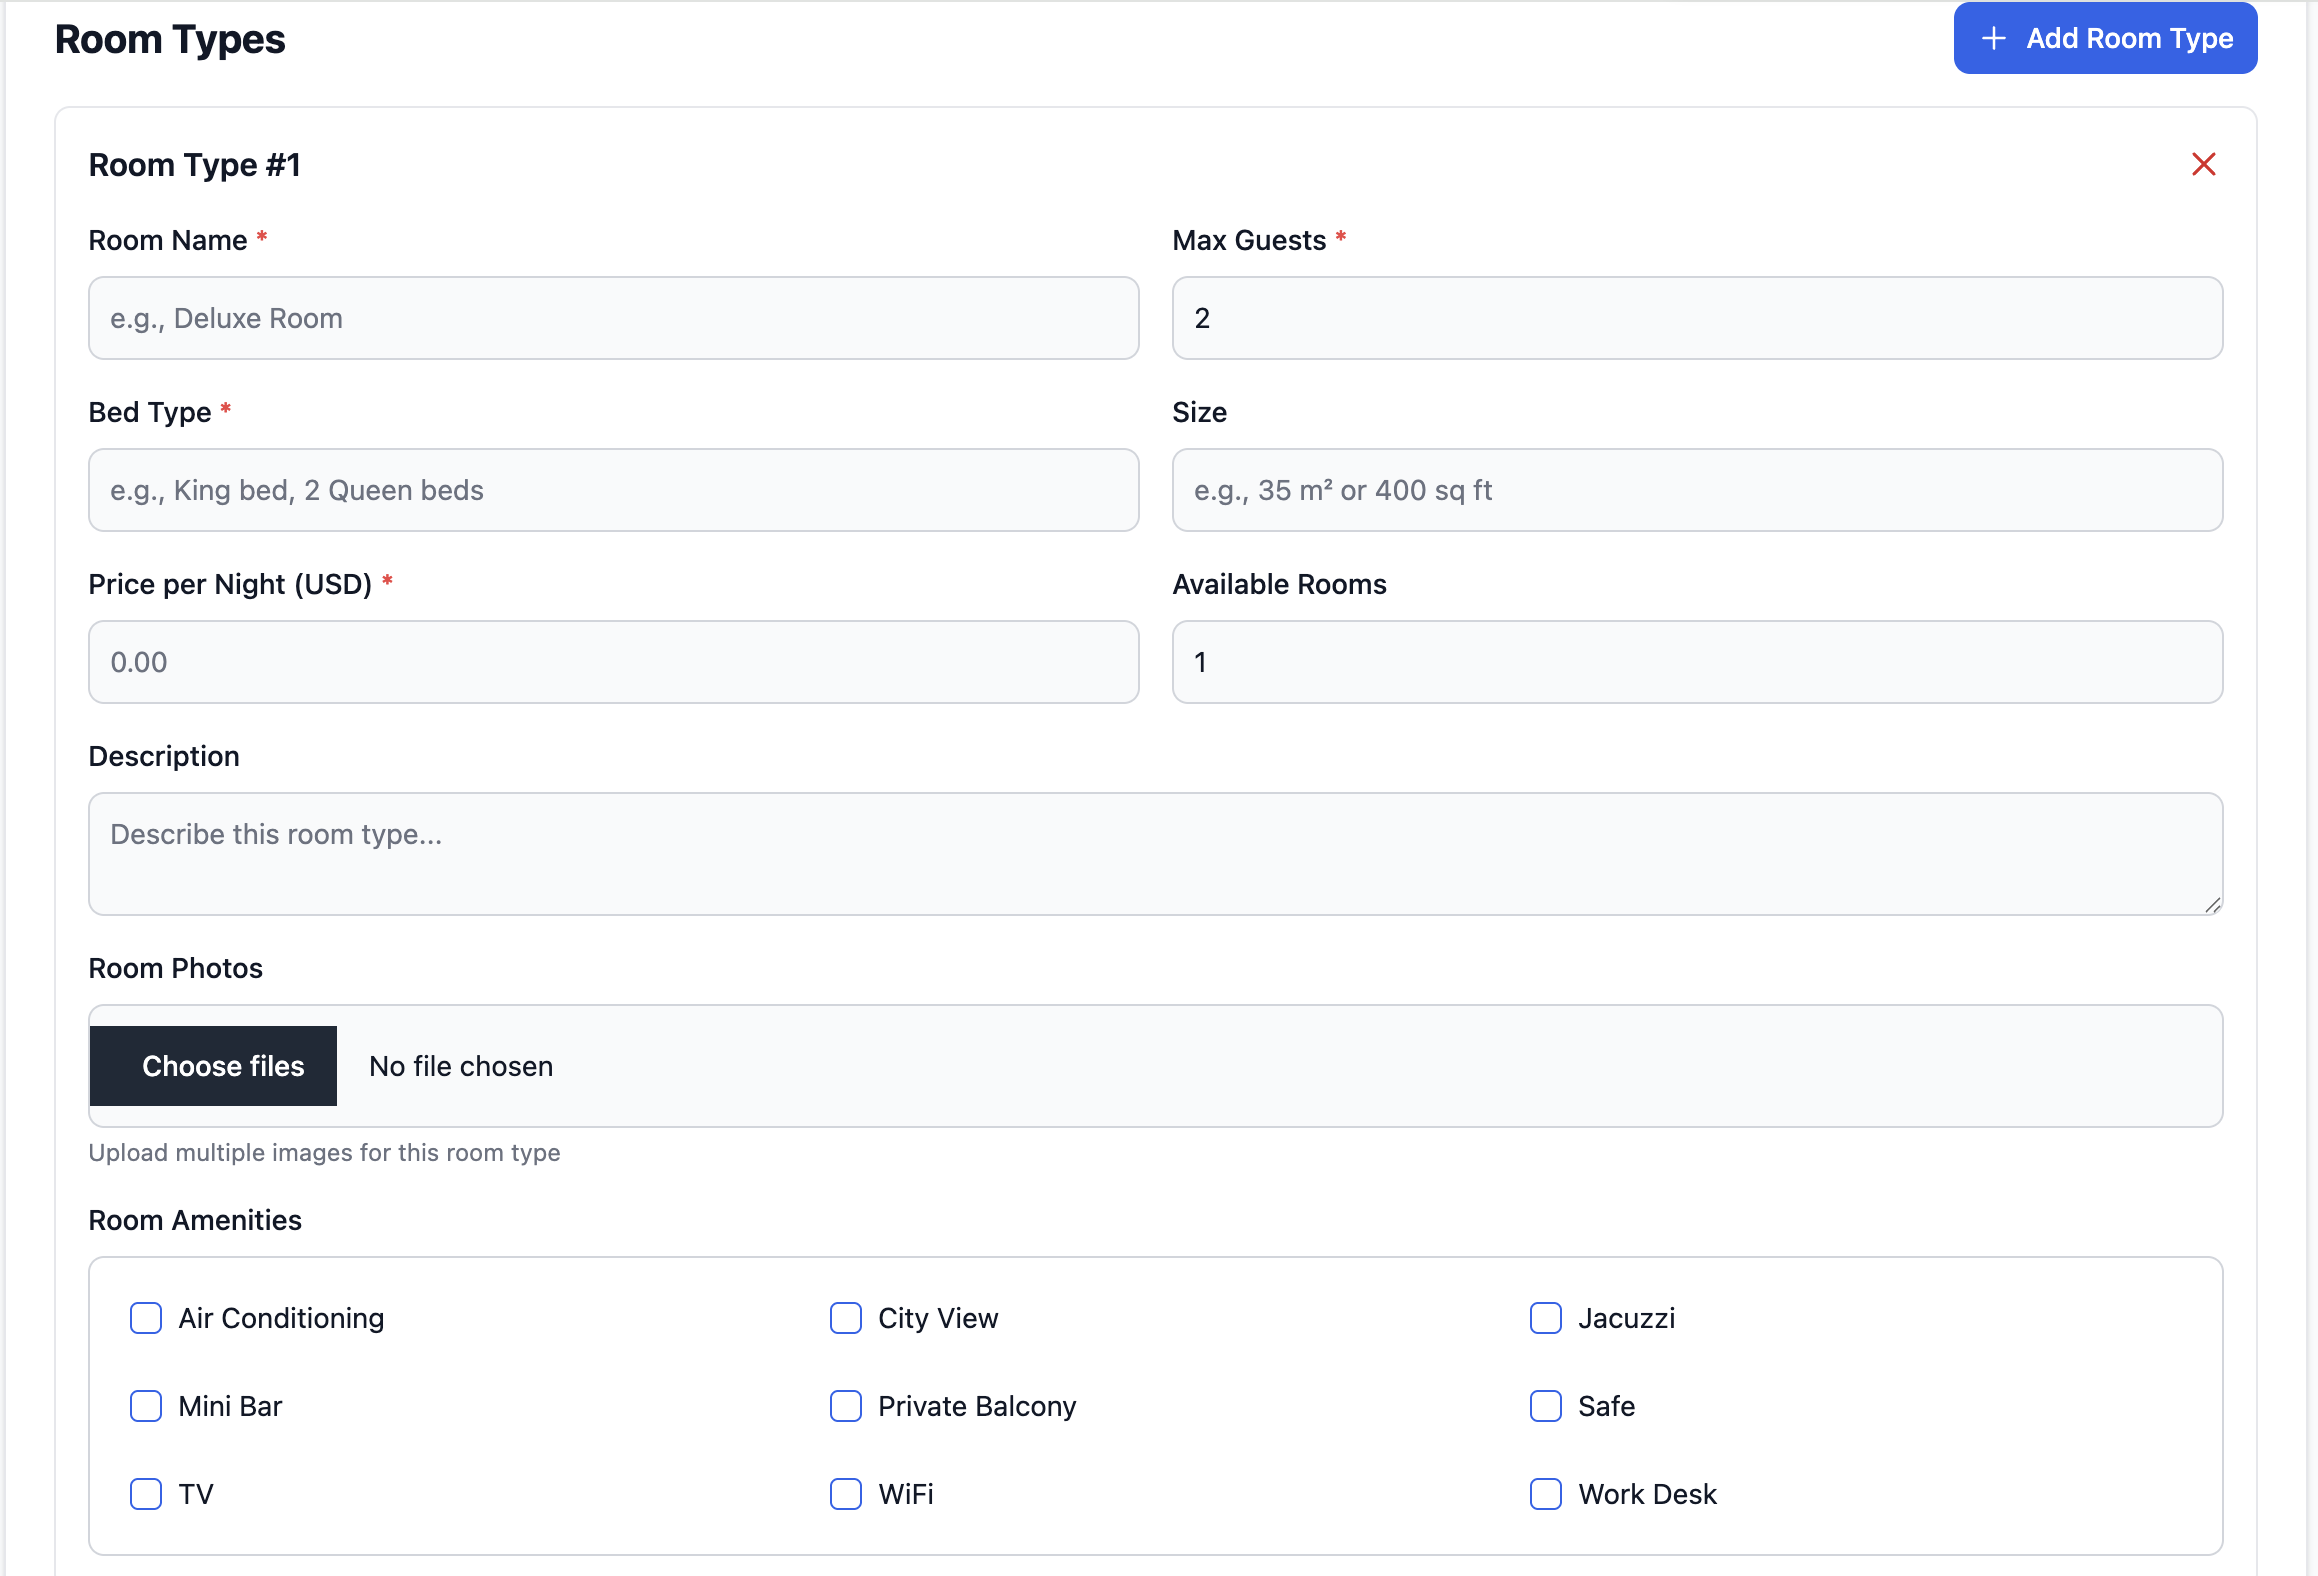Check the Safe amenity box

coord(1545,1406)
